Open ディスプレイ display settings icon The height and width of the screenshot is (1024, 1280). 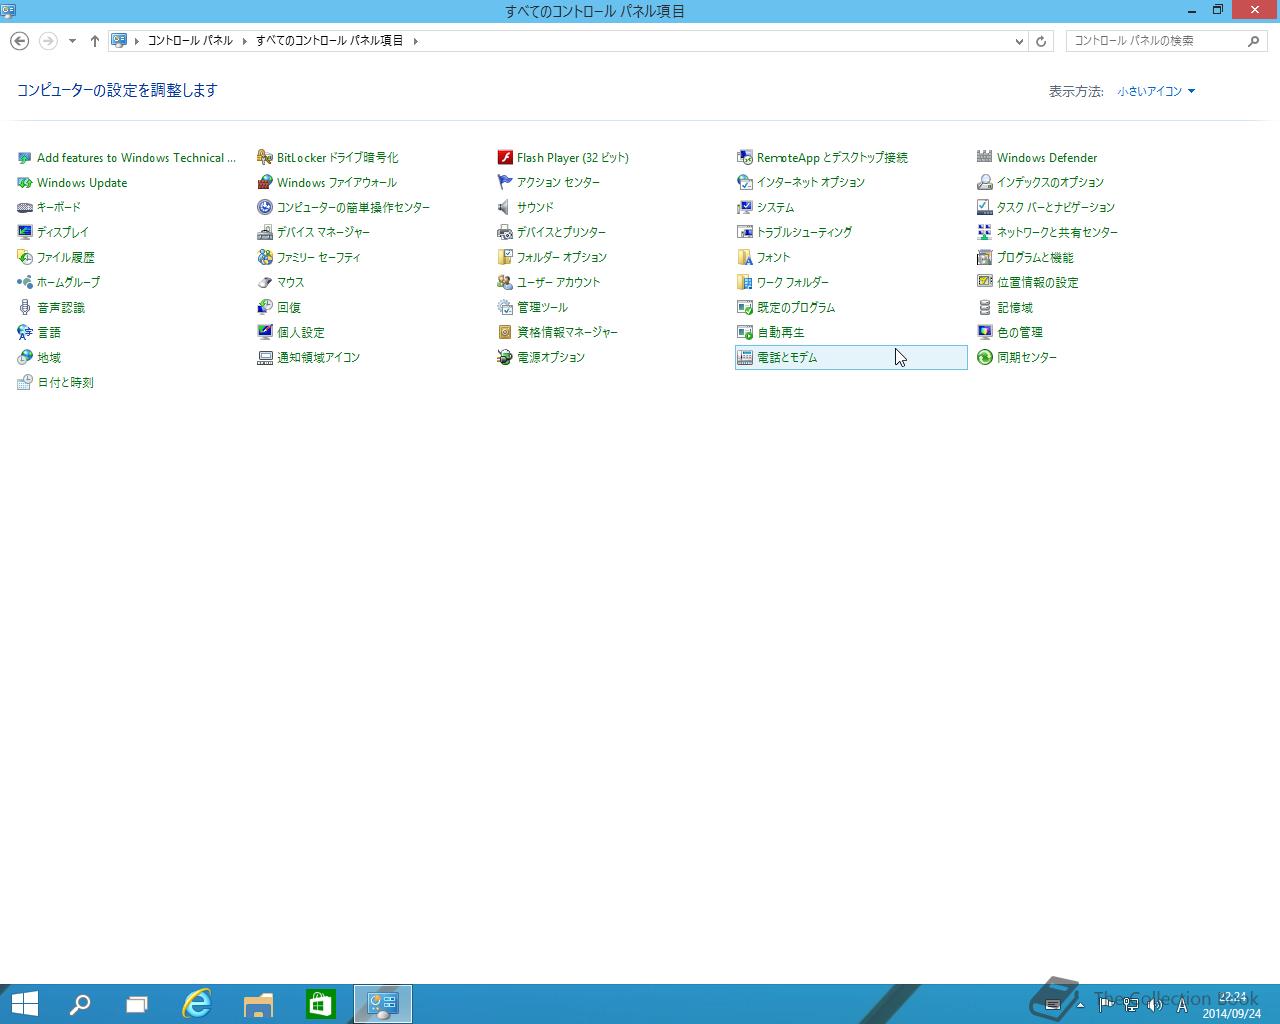(x=25, y=232)
